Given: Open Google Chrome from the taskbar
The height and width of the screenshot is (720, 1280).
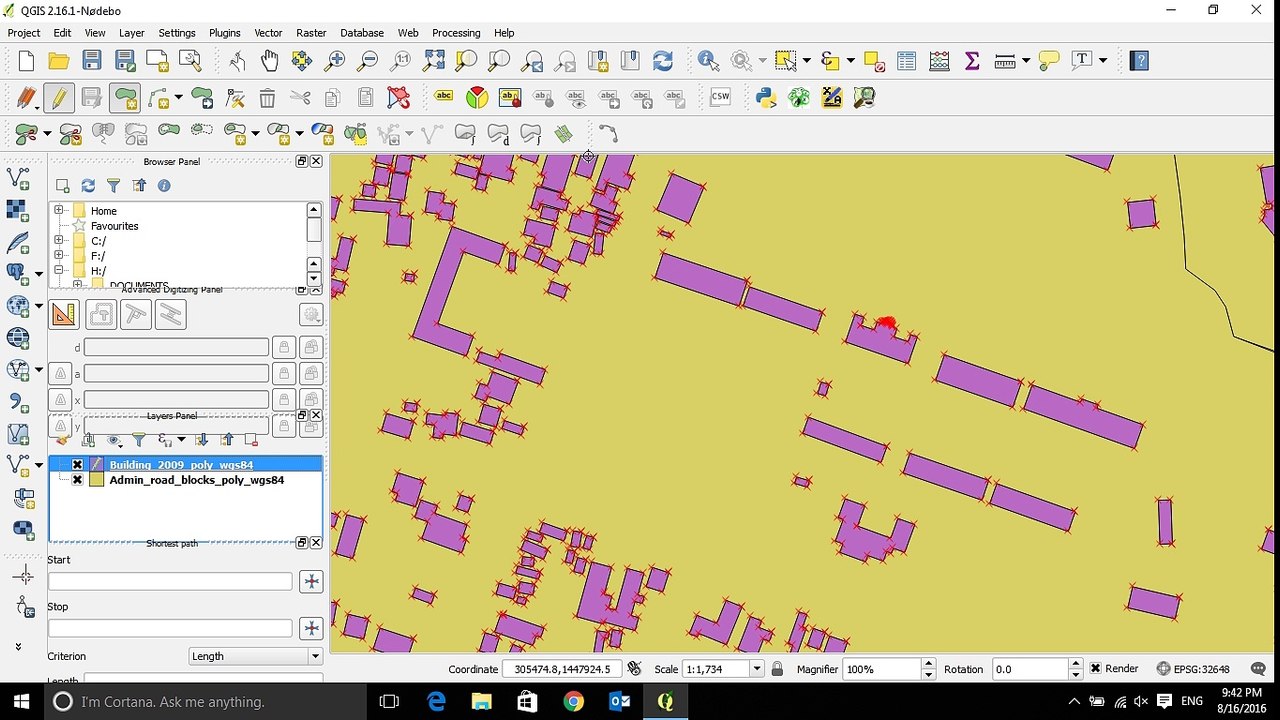Looking at the screenshot, I should coord(573,702).
